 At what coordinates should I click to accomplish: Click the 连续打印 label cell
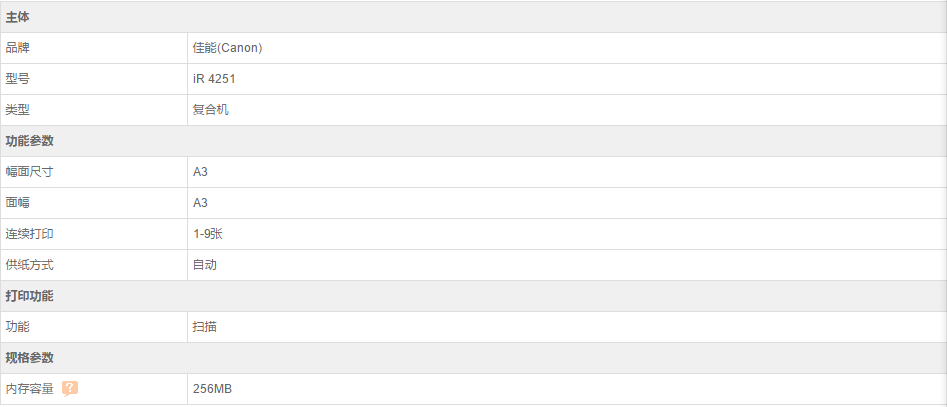click(x=30, y=234)
